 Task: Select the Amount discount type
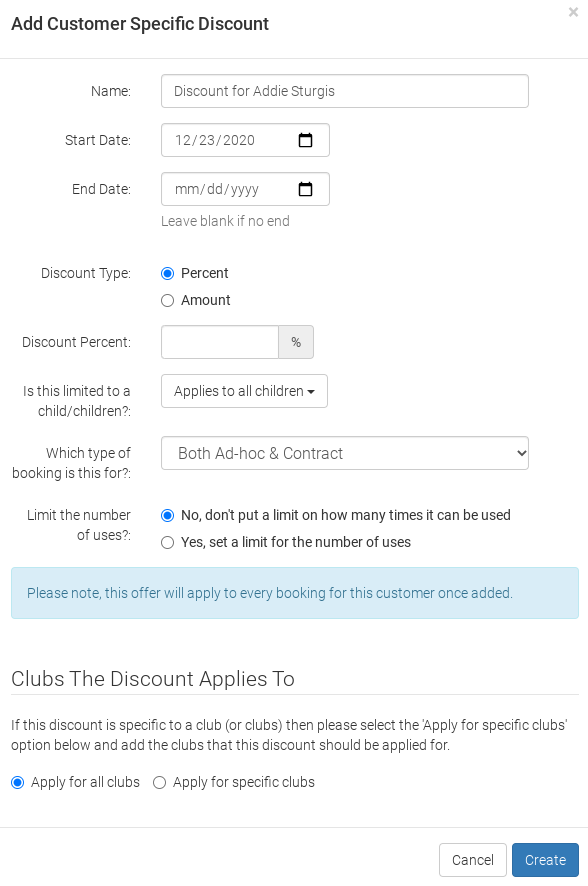pyautogui.click(x=167, y=301)
